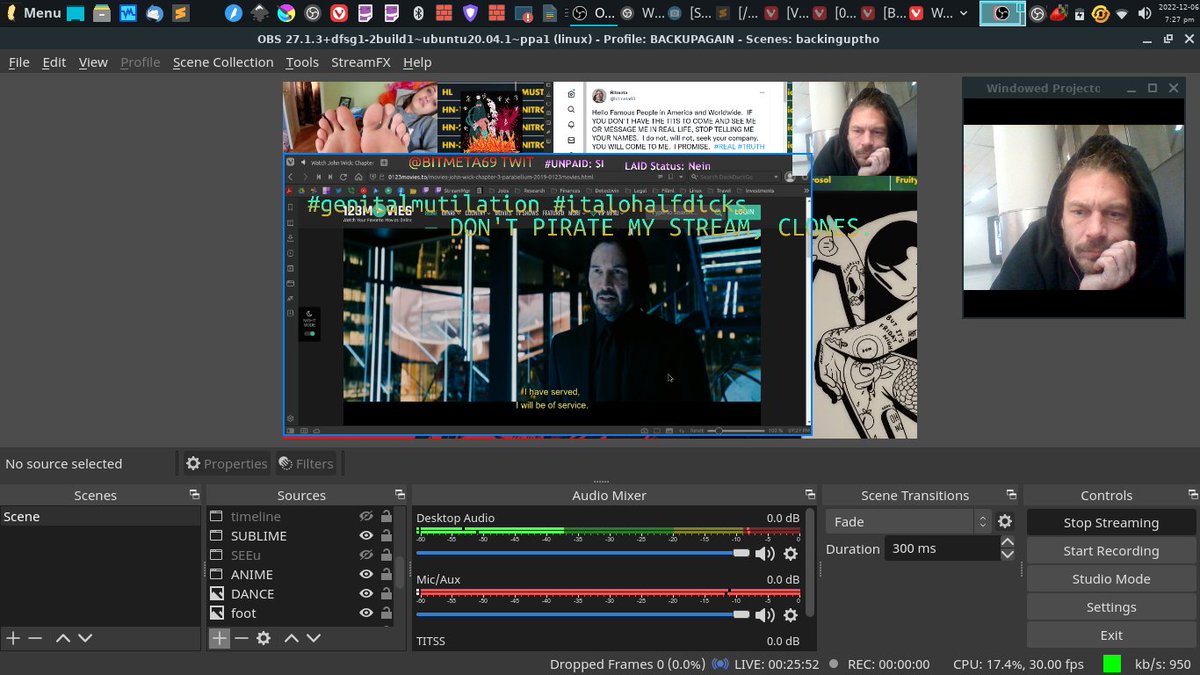
Task: Open source properties gear in Sources panel
Action: tap(263, 638)
